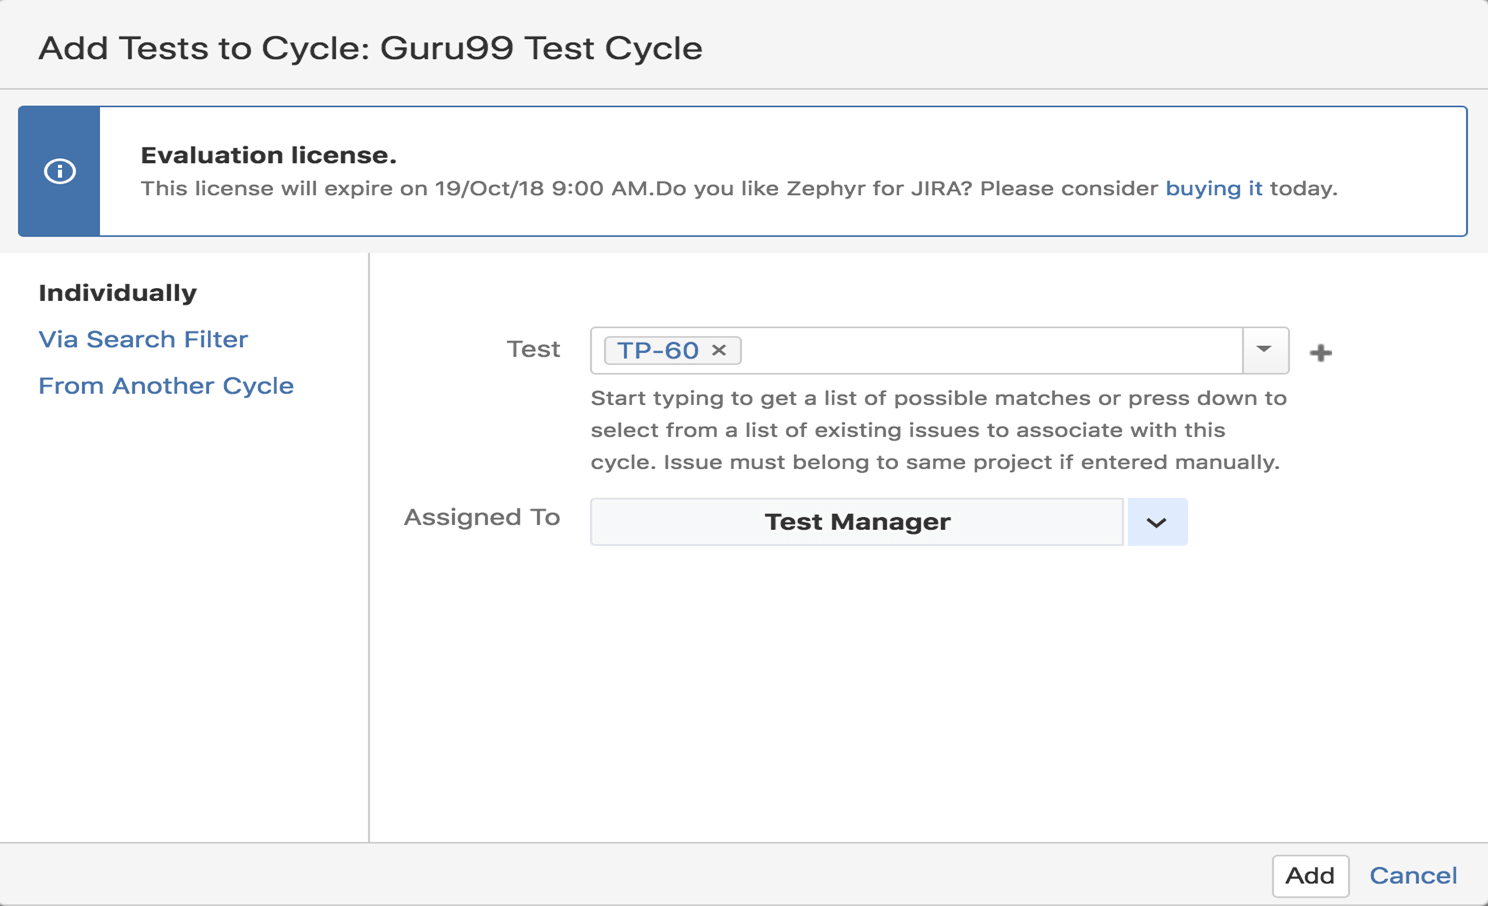Open the Test field dropdown arrow
The width and height of the screenshot is (1488, 906).
[1265, 350]
